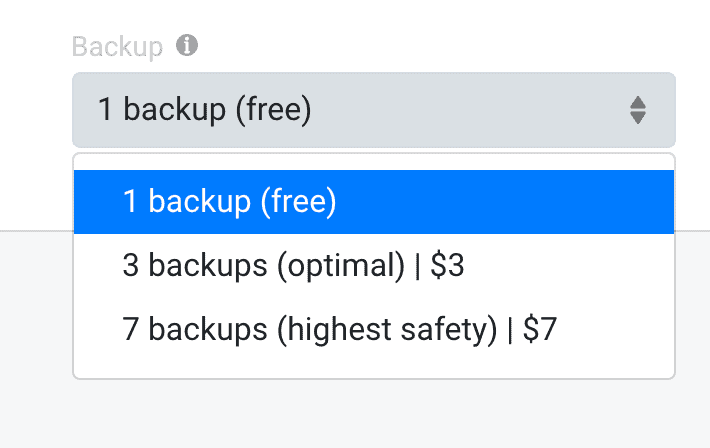Click the info icon beside Backup
The width and height of the screenshot is (710, 448).
pos(187,45)
